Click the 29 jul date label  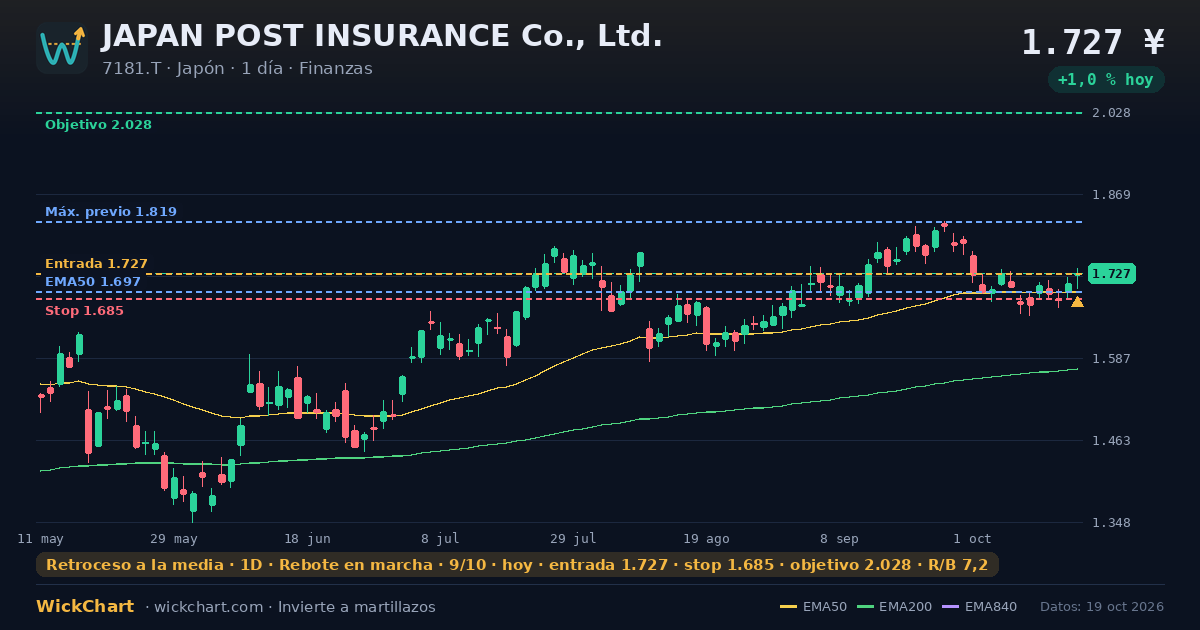[573, 539]
